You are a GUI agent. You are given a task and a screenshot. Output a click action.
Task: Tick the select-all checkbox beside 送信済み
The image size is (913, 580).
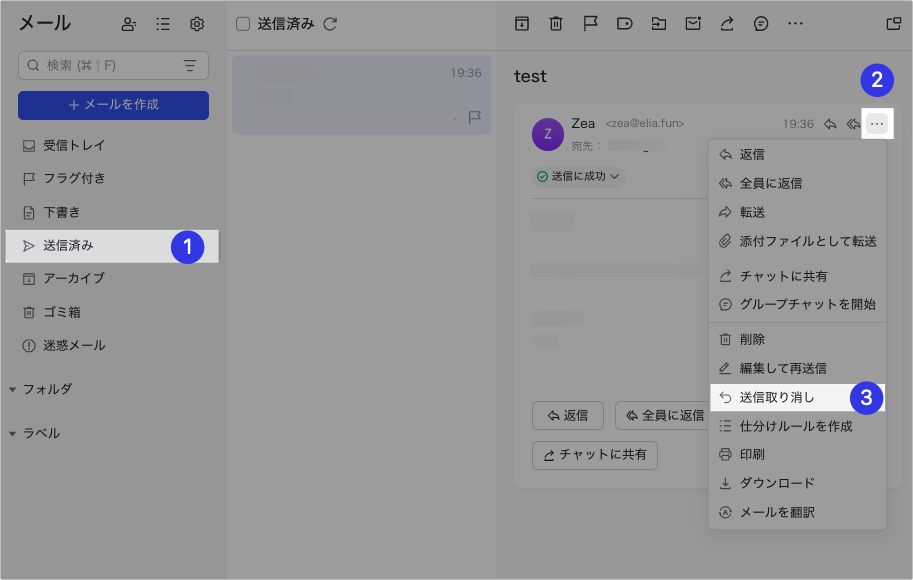tap(243, 24)
